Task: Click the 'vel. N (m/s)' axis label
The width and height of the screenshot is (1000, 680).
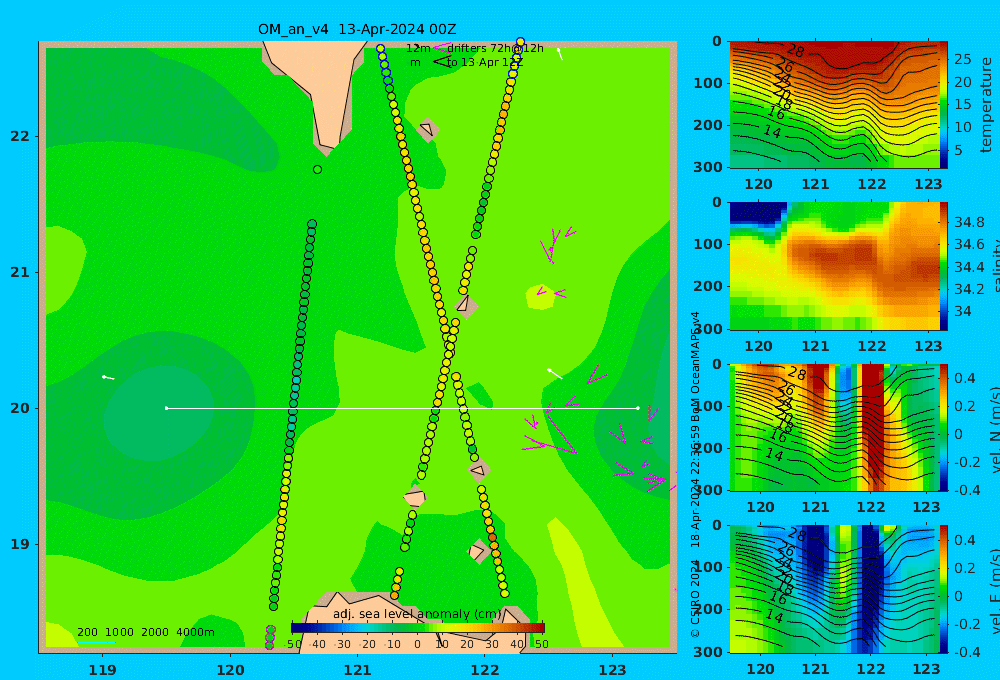Action: pyautogui.click(x=993, y=429)
